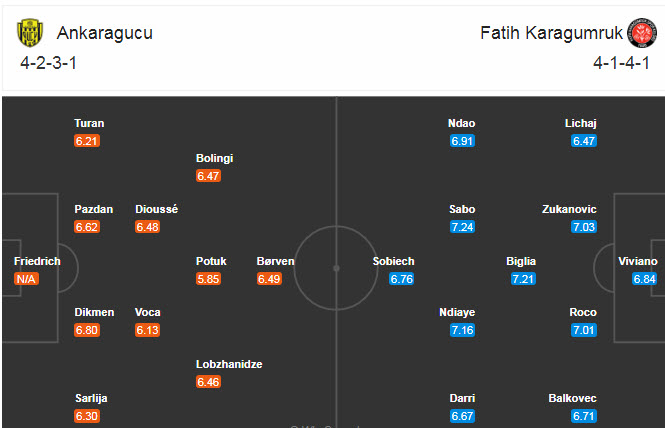Click Sabo's 7.24 rating badge
The height and width of the screenshot is (428, 665).
pyautogui.click(x=462, y=227)
